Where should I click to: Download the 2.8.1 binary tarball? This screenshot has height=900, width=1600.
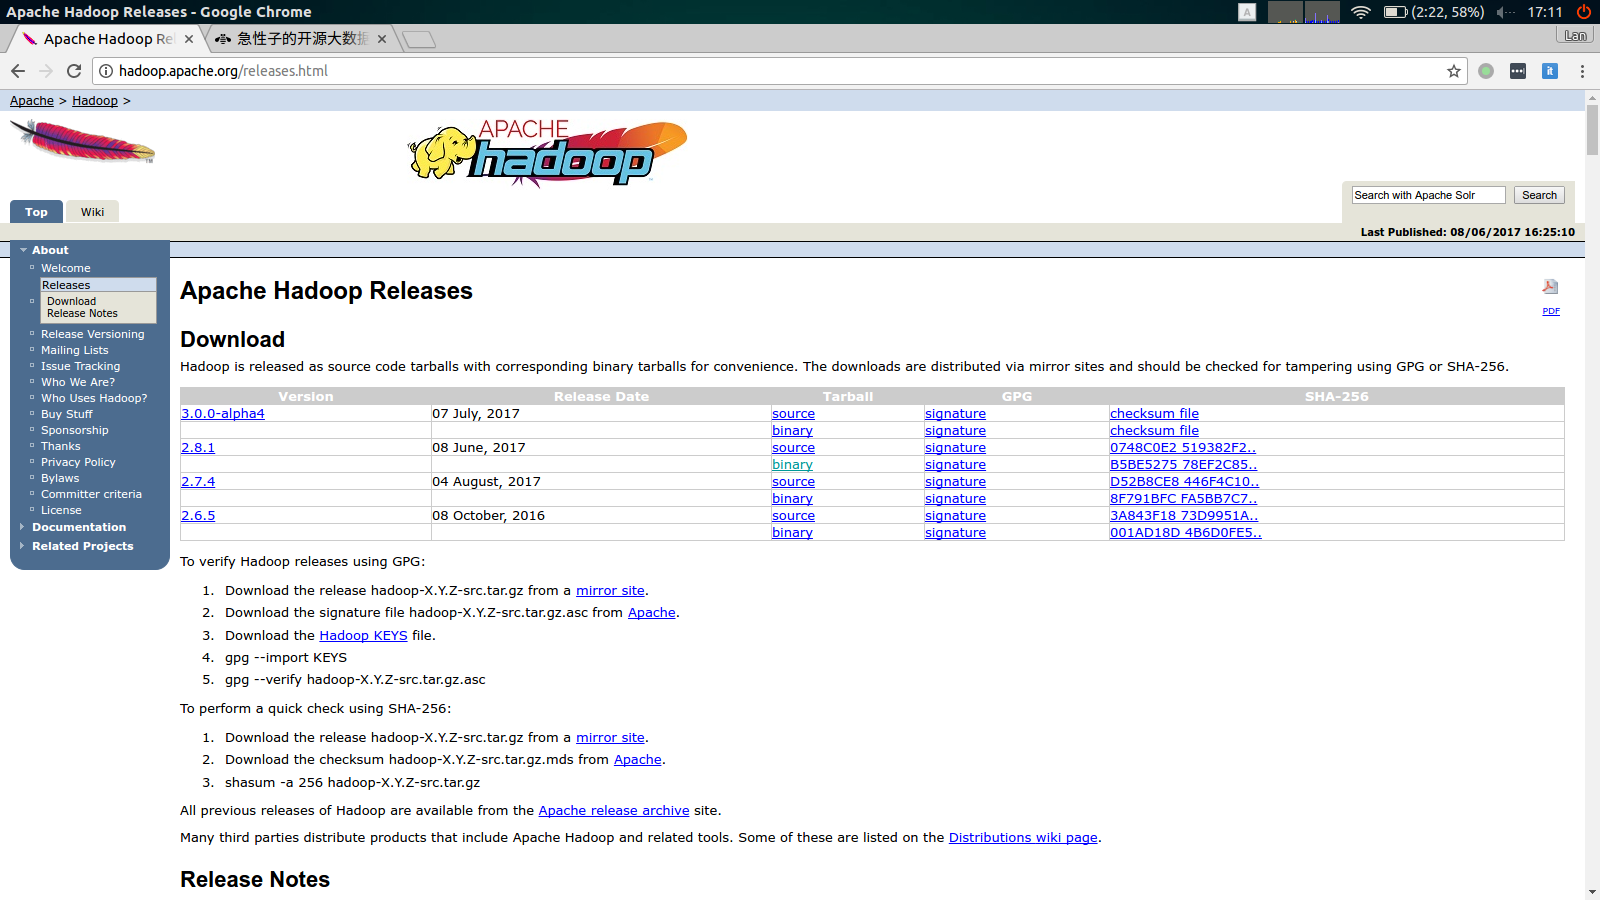[792, 465]
